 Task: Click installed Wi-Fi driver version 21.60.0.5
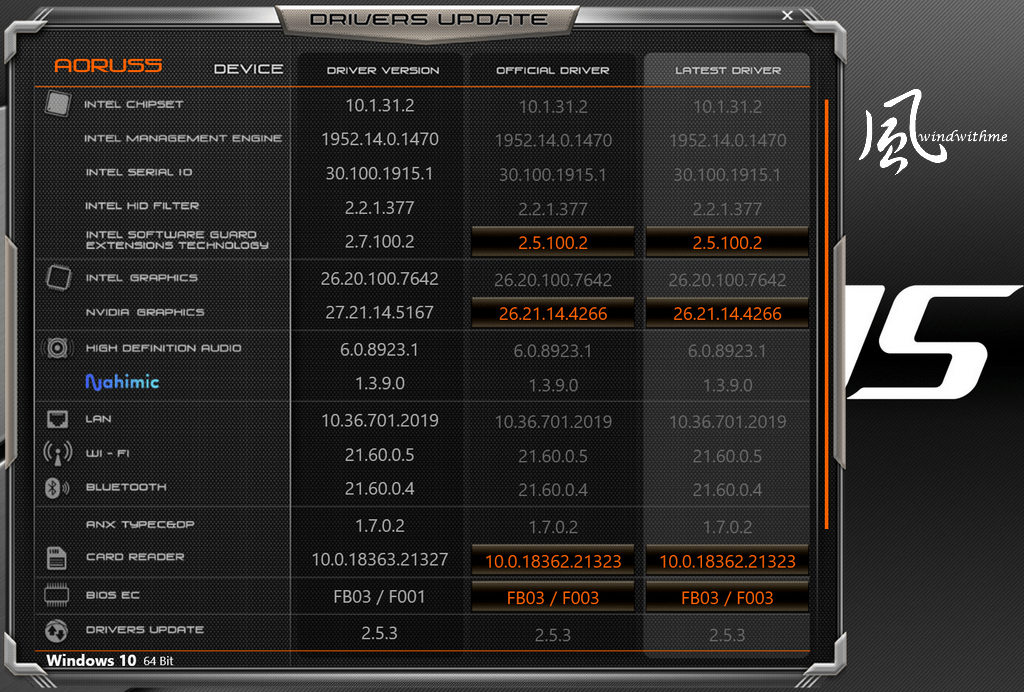[x=379, y=454]
